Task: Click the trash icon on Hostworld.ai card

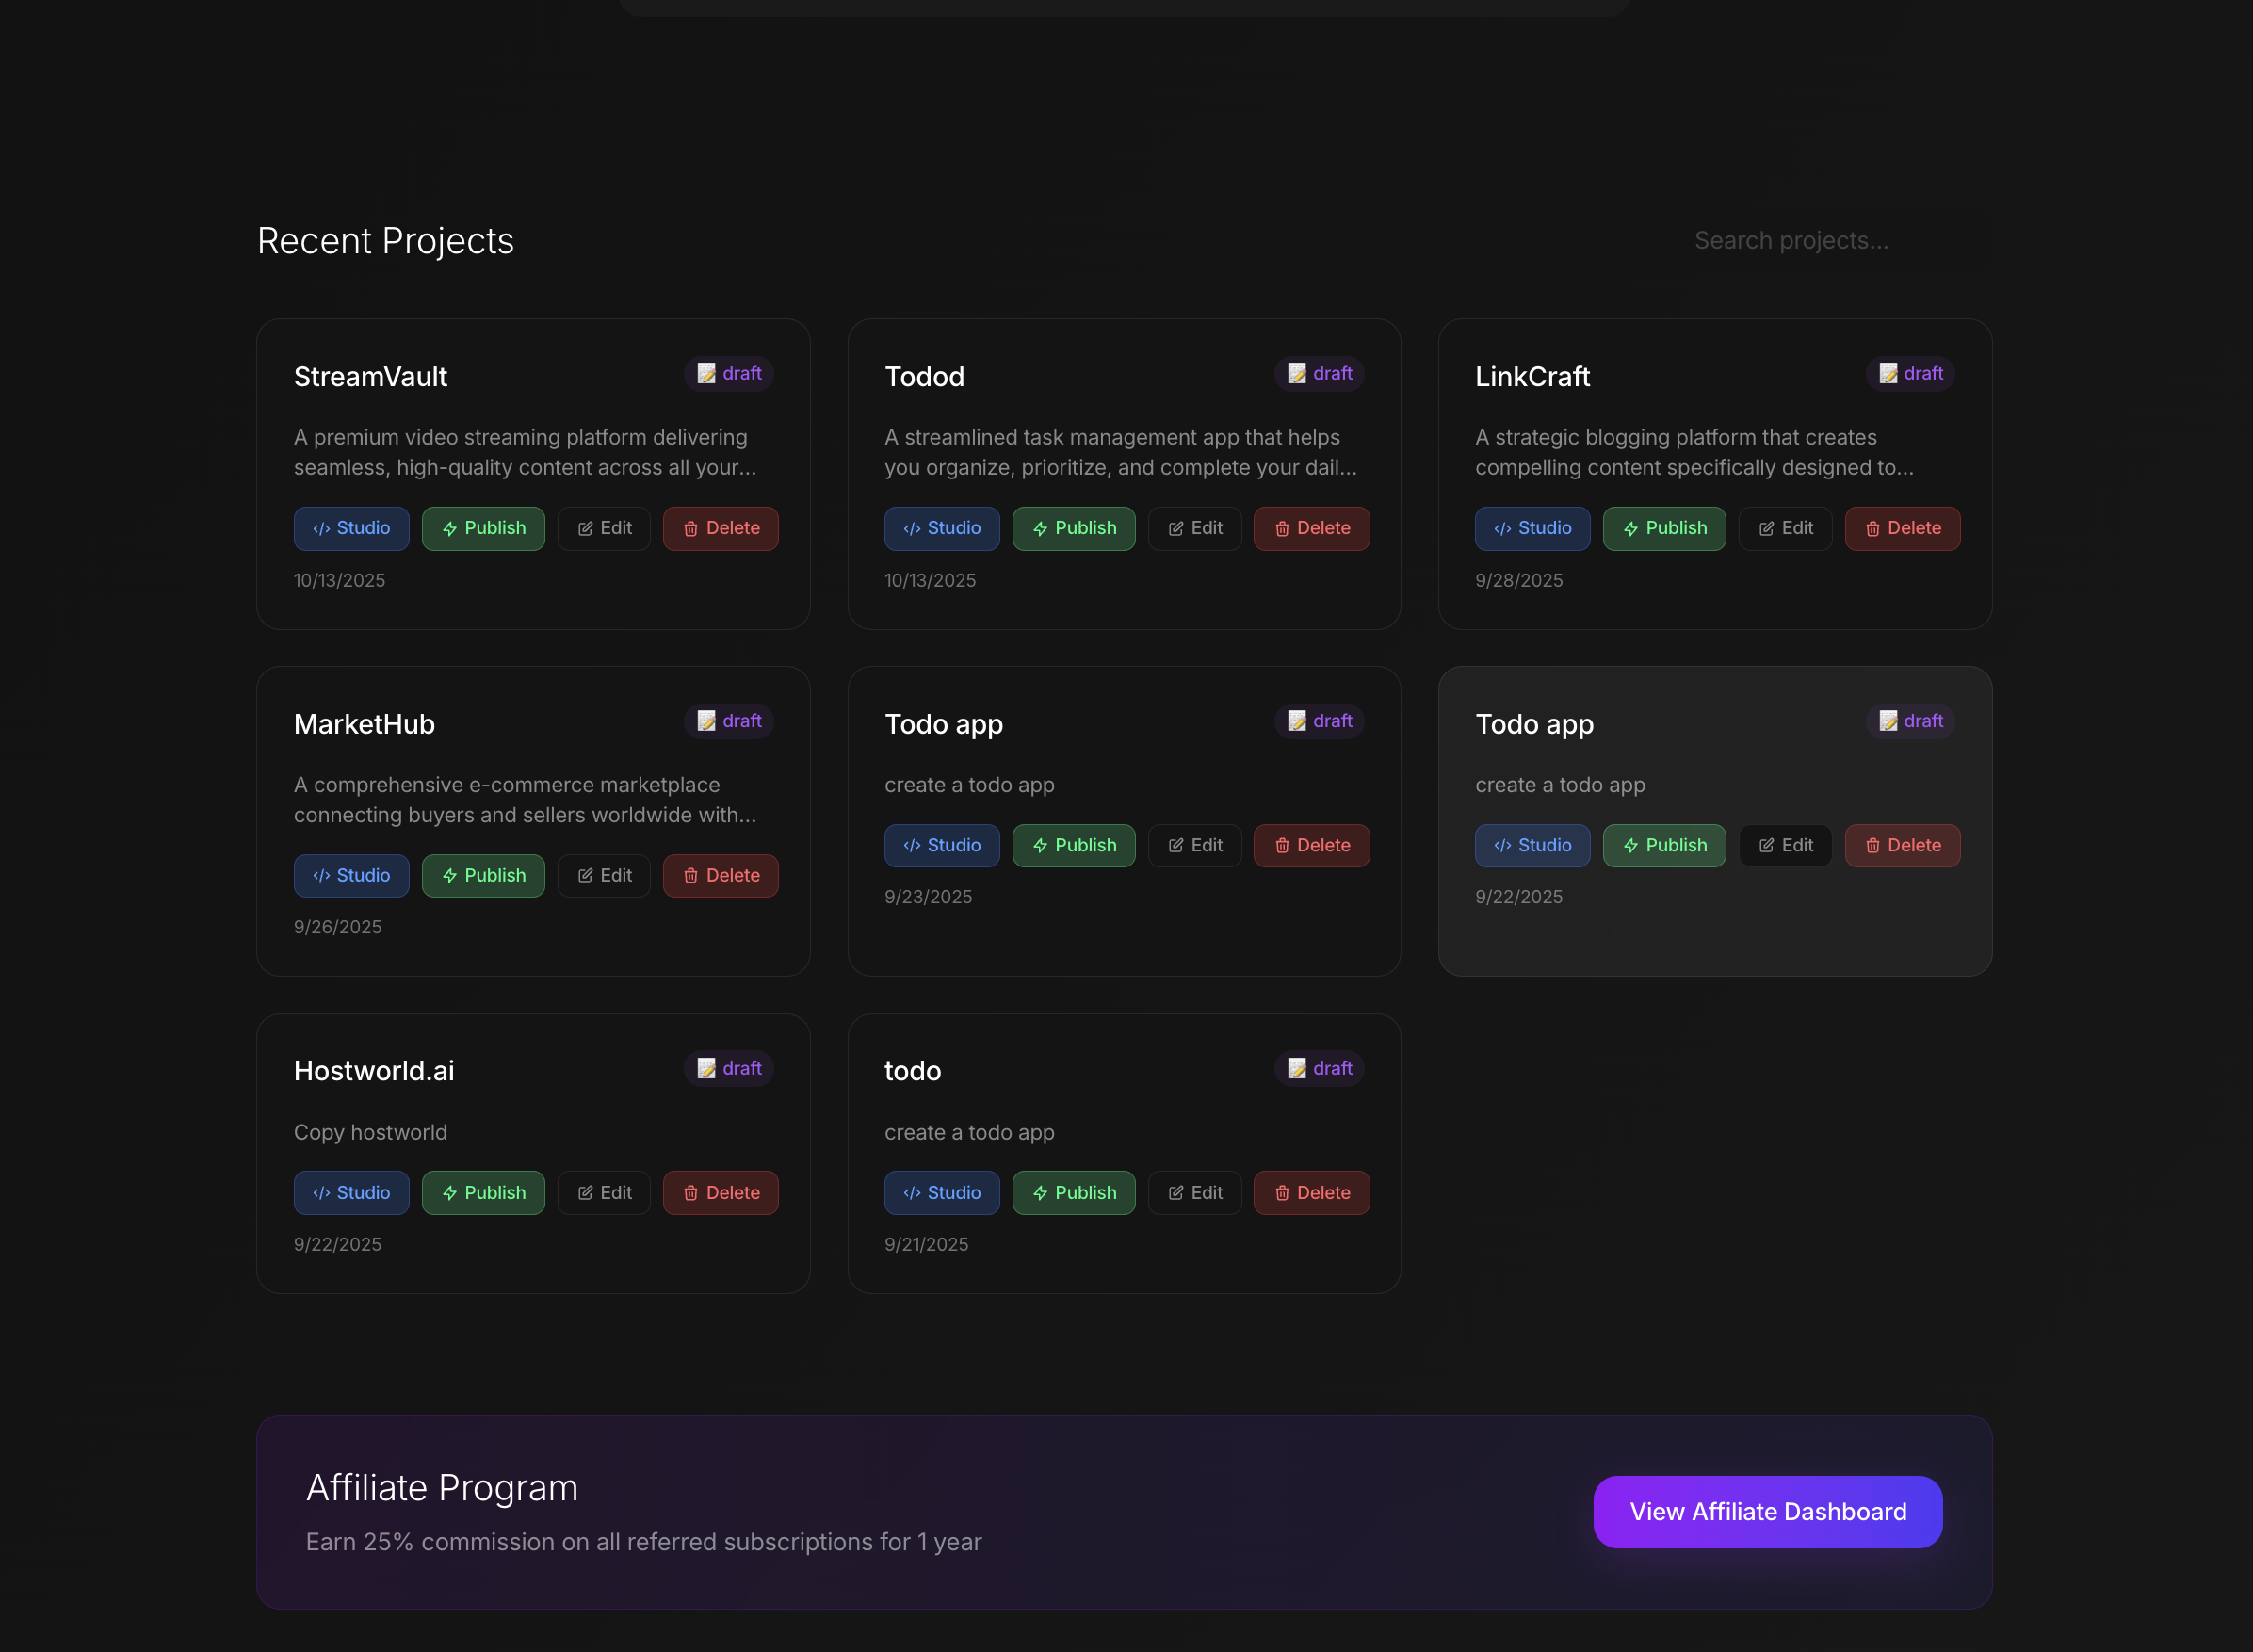Action: (690, 1193)
